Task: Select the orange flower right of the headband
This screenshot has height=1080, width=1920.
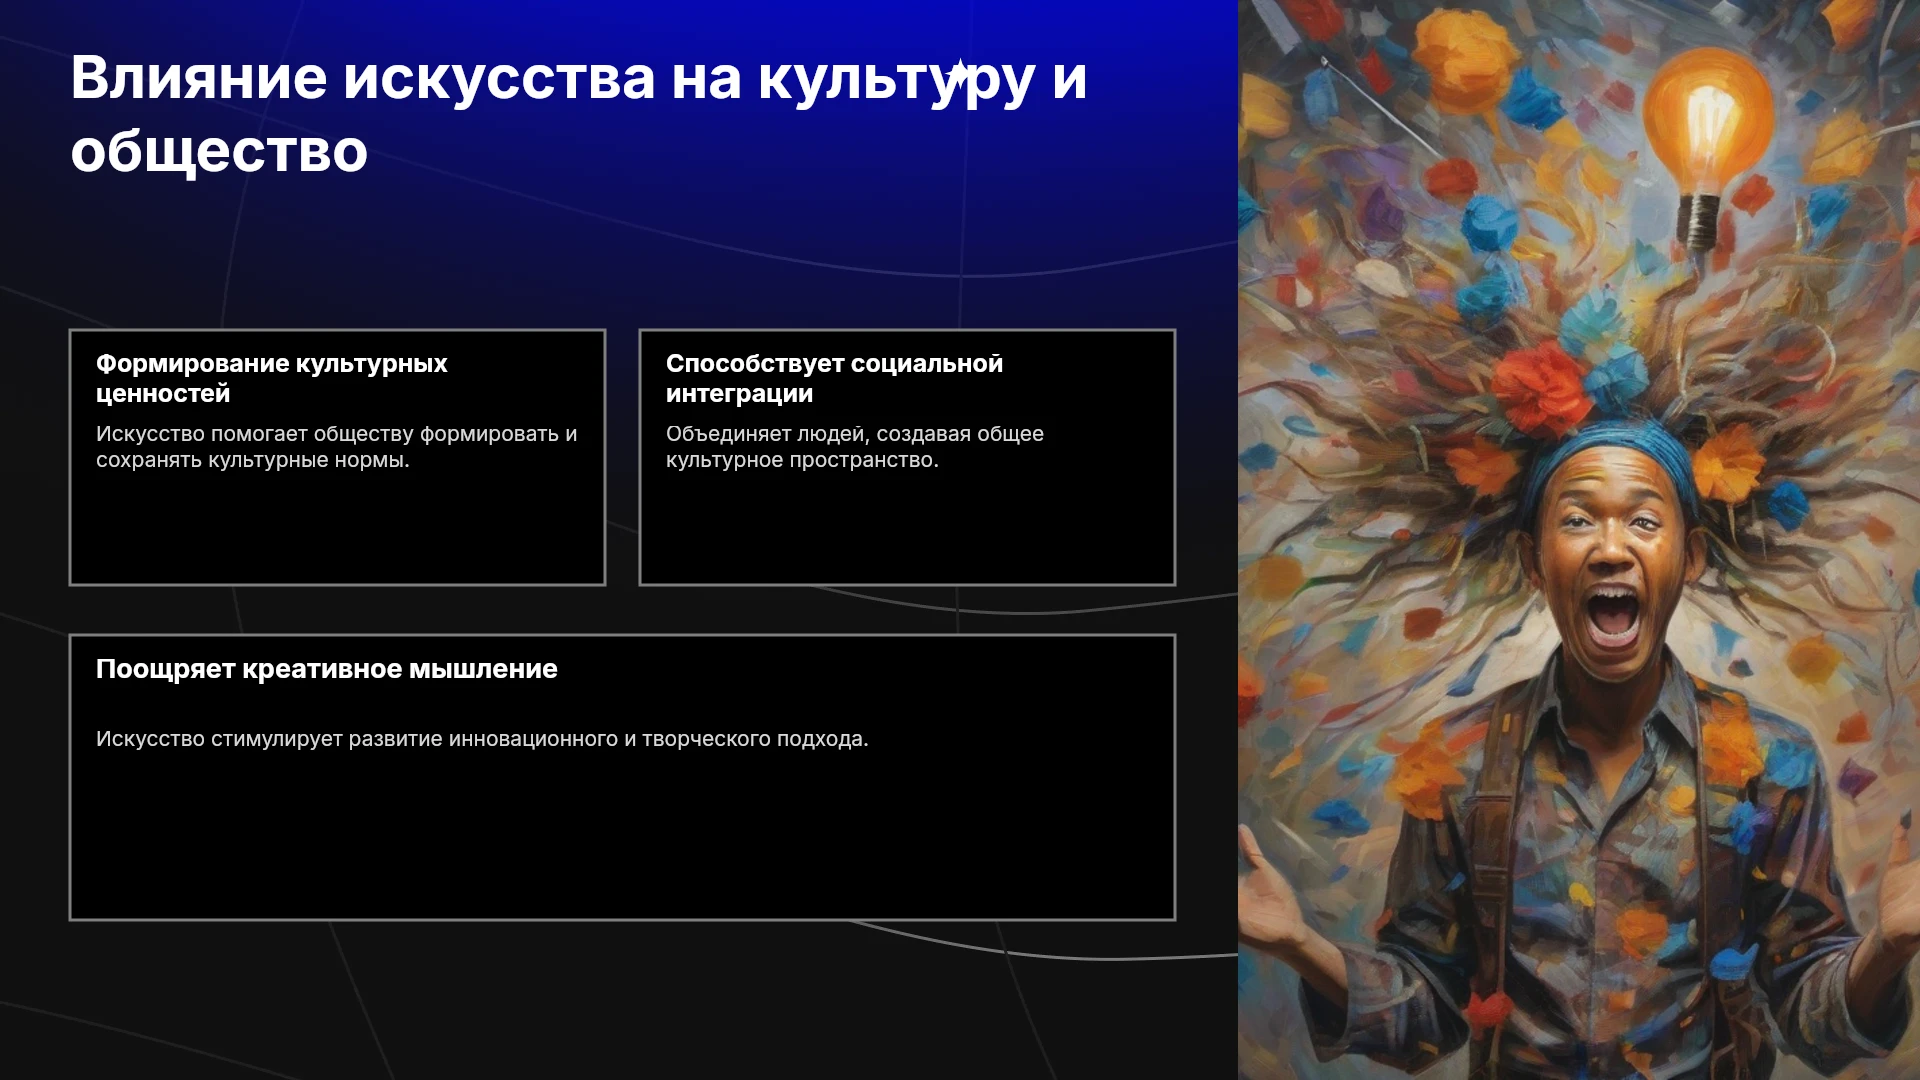Action: coord(1728,465)
